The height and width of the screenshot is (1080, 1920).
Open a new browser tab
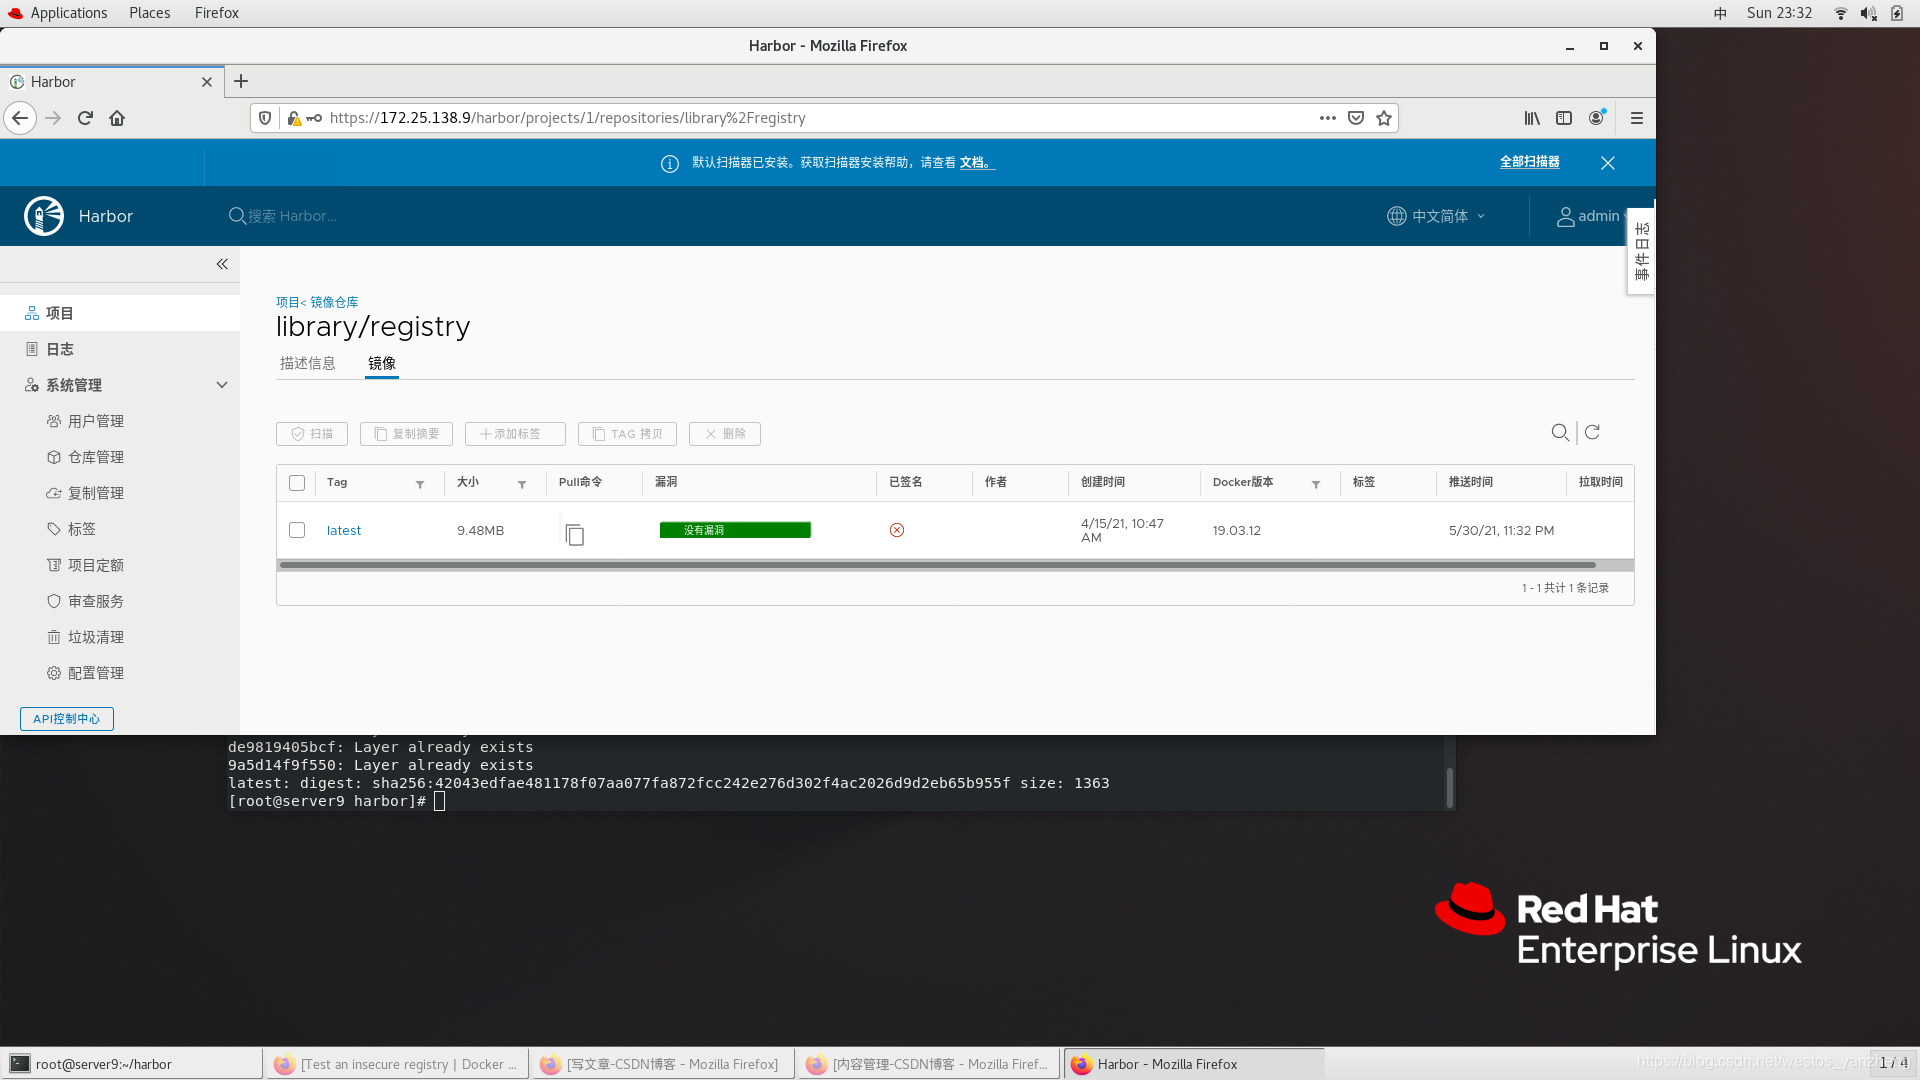(x=241, y=82)
